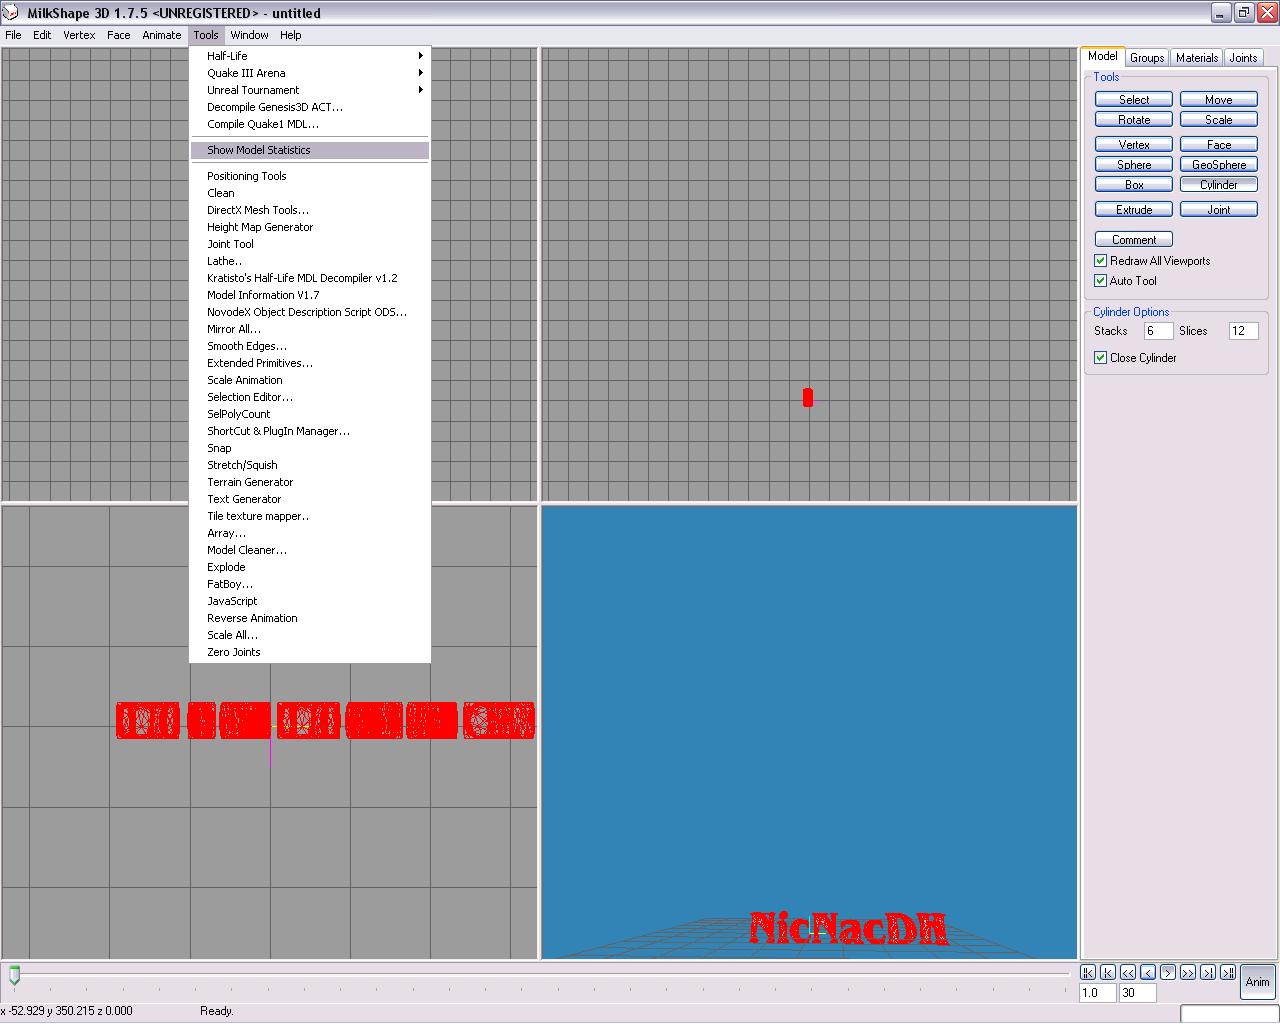
Task: Activate the Rotate tool button
Action: tap(1134, 120)
